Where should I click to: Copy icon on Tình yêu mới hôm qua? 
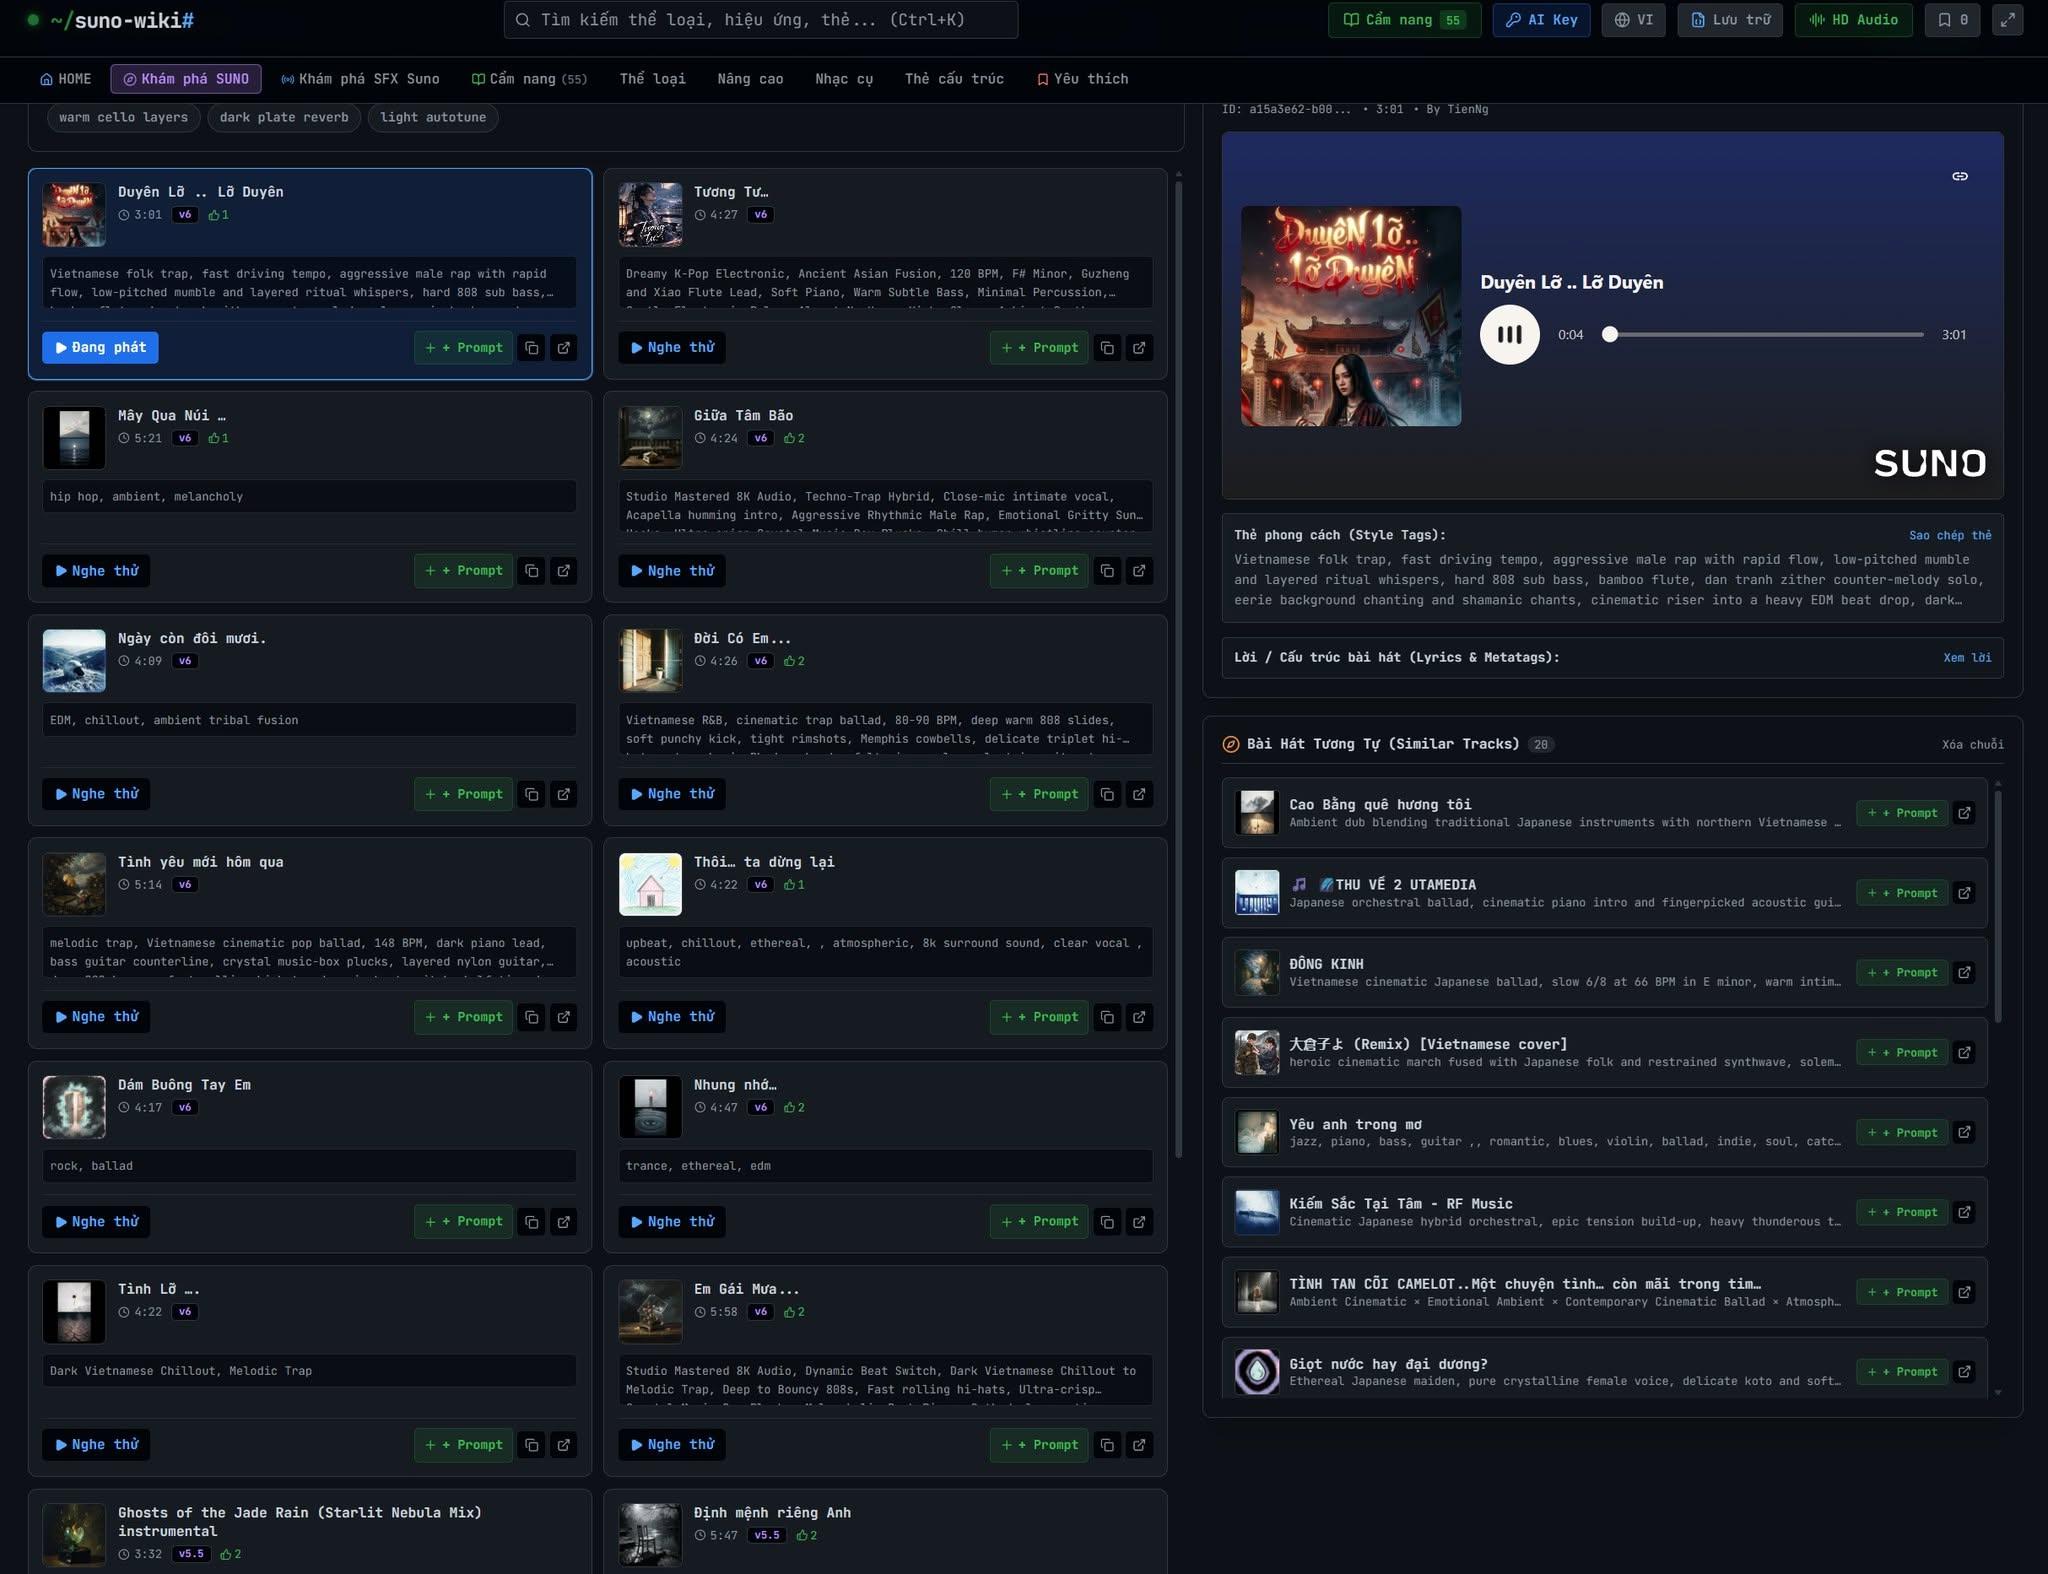[x=532, y=1017]
